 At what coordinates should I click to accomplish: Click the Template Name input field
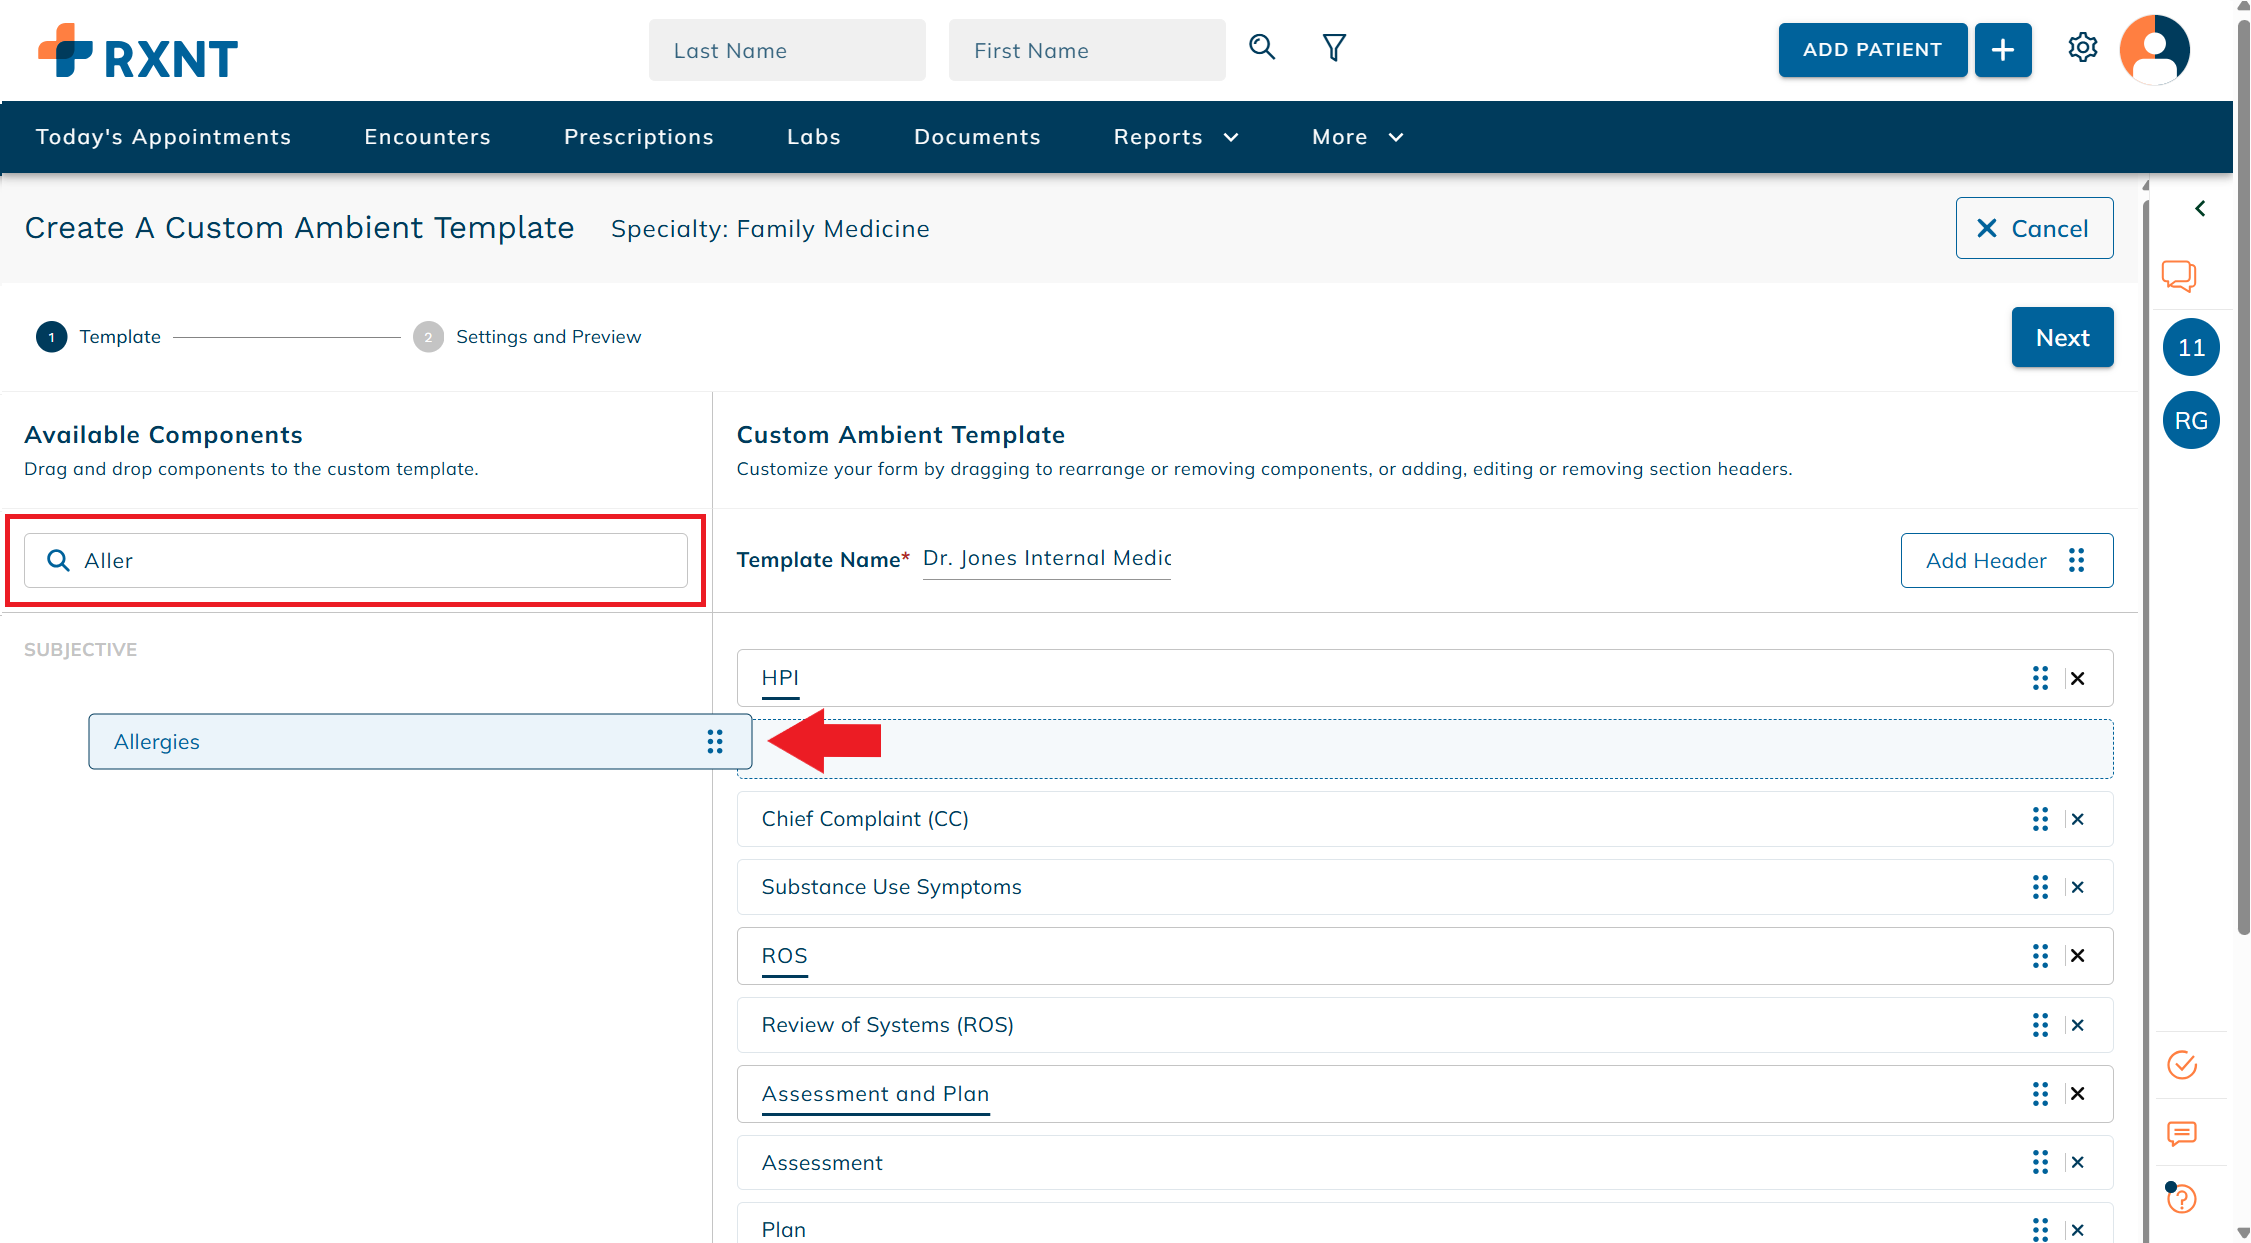(x=1046, y=558)
